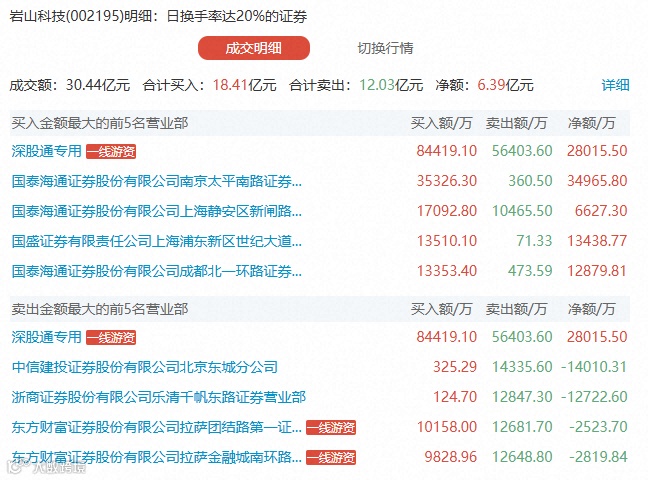Click the buy amount 13353.40
Image resolution: width=648 pixels, height=480 pixels.
click(447, 271)
